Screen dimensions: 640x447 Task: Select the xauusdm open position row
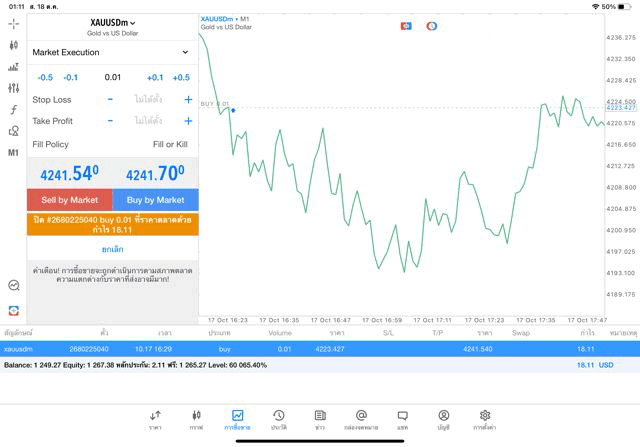[x=320, y=349]
